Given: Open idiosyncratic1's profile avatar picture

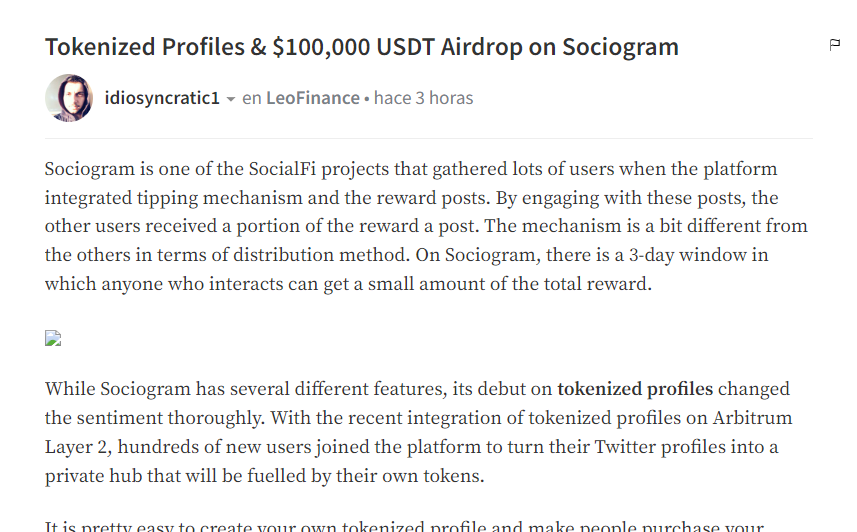Looking at the screenshot, I should point(69,98).
